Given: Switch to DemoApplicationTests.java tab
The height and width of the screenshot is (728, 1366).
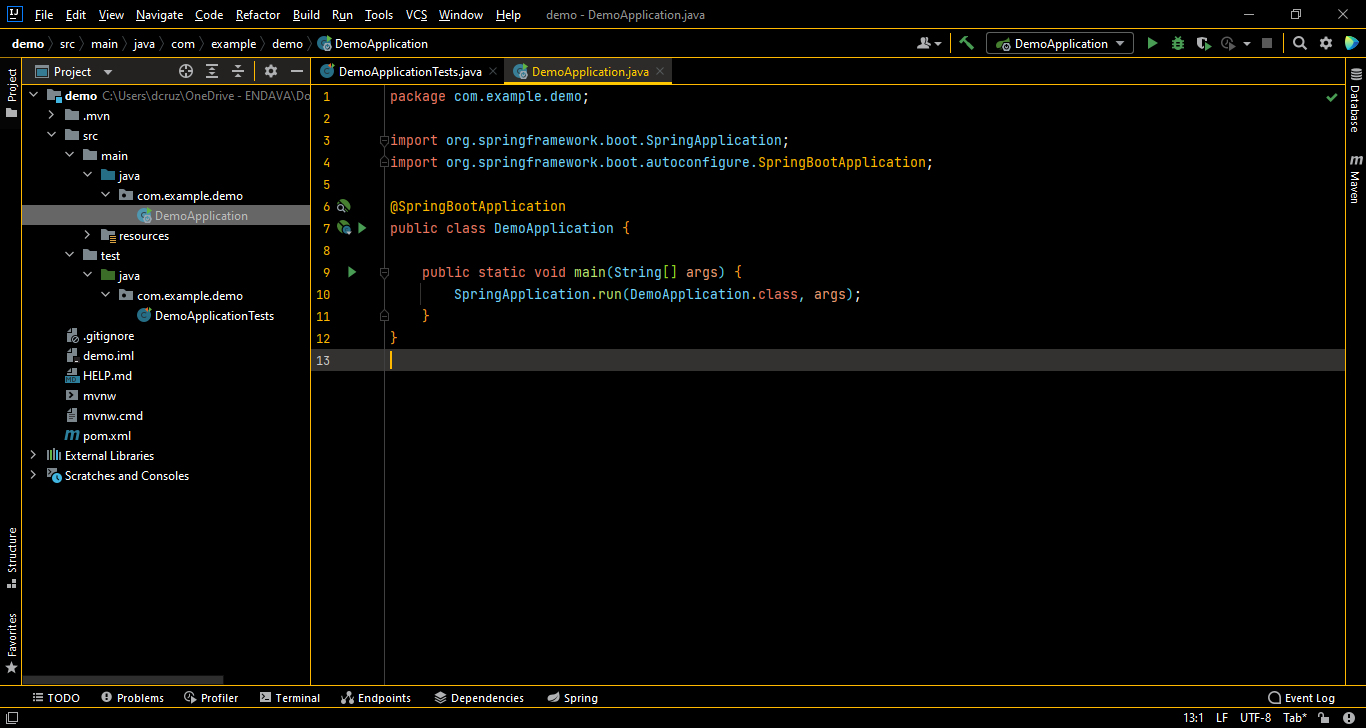Looking at the screenshot, I should click(x=410, y=71).
